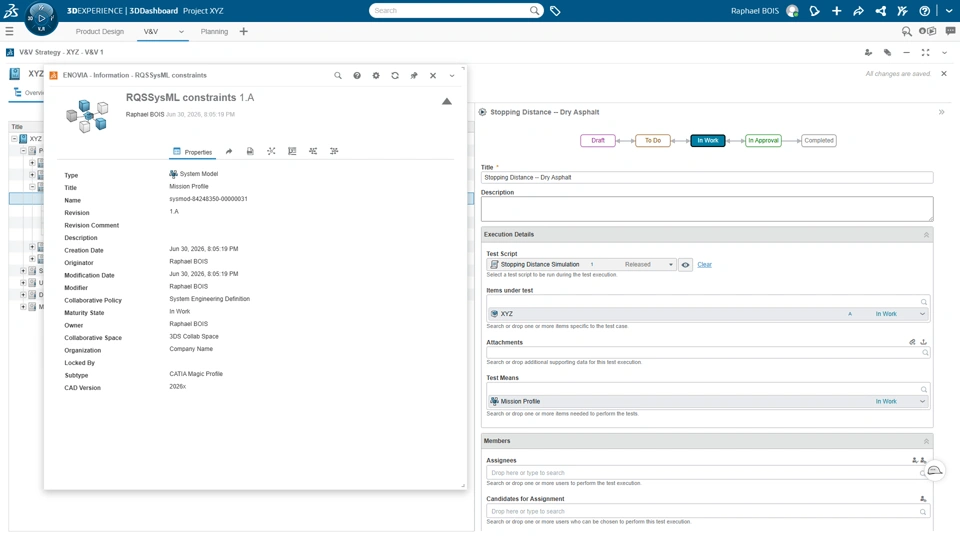Download attachments icon

(923, 342)
